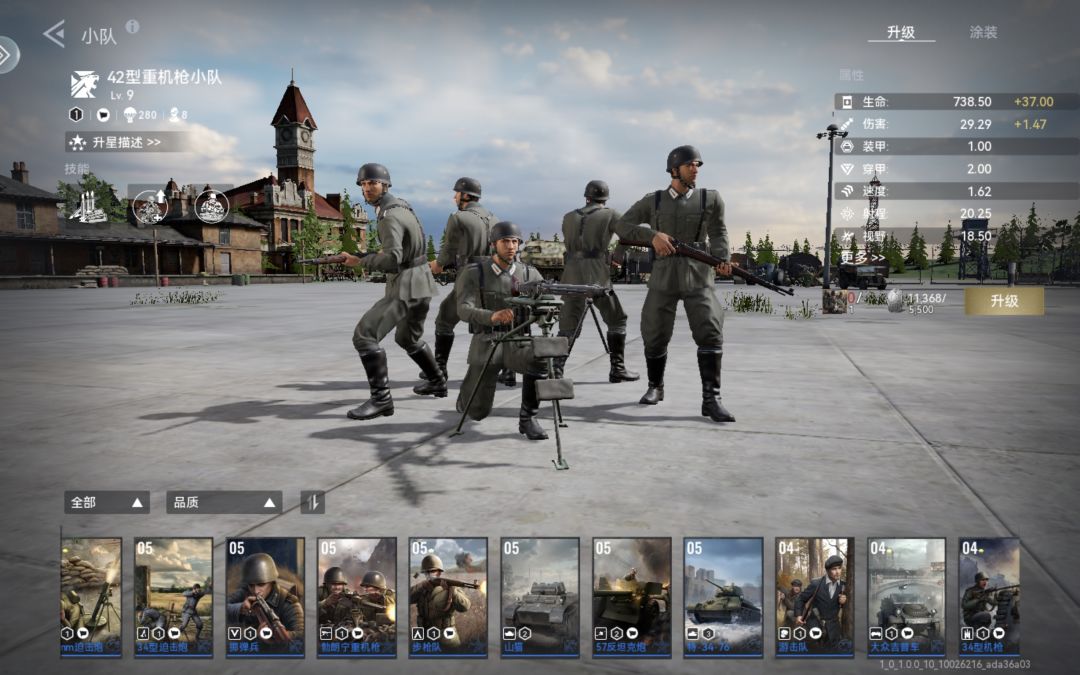Expand the side panel chevron at left edge
This screenshot has height=675, width=1080.
coord(6,55)
